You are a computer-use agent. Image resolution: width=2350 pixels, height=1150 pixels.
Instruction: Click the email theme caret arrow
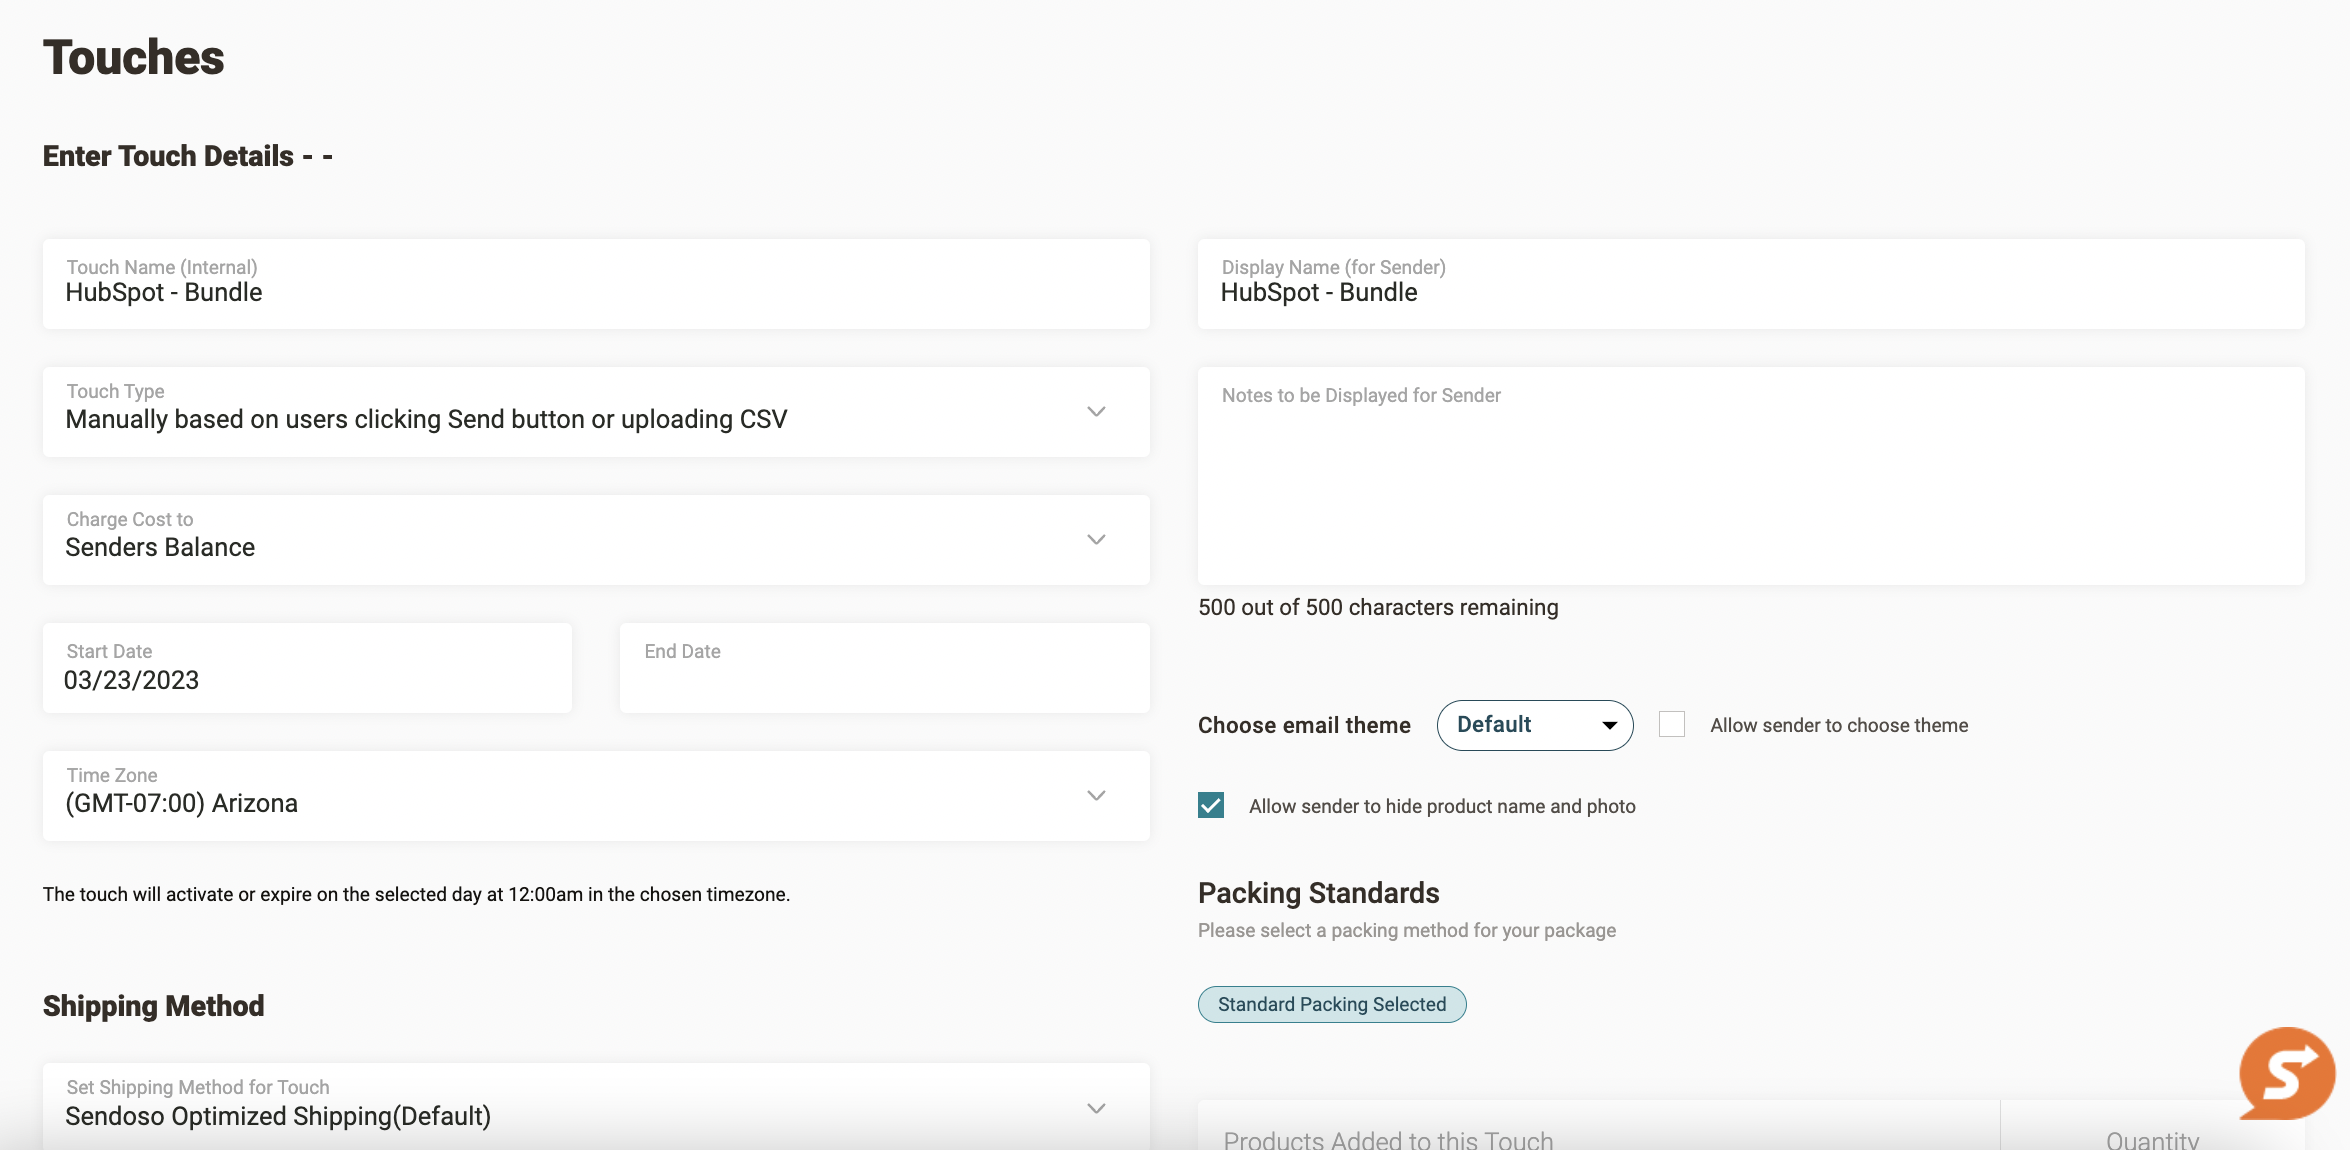coord(1609,726)
